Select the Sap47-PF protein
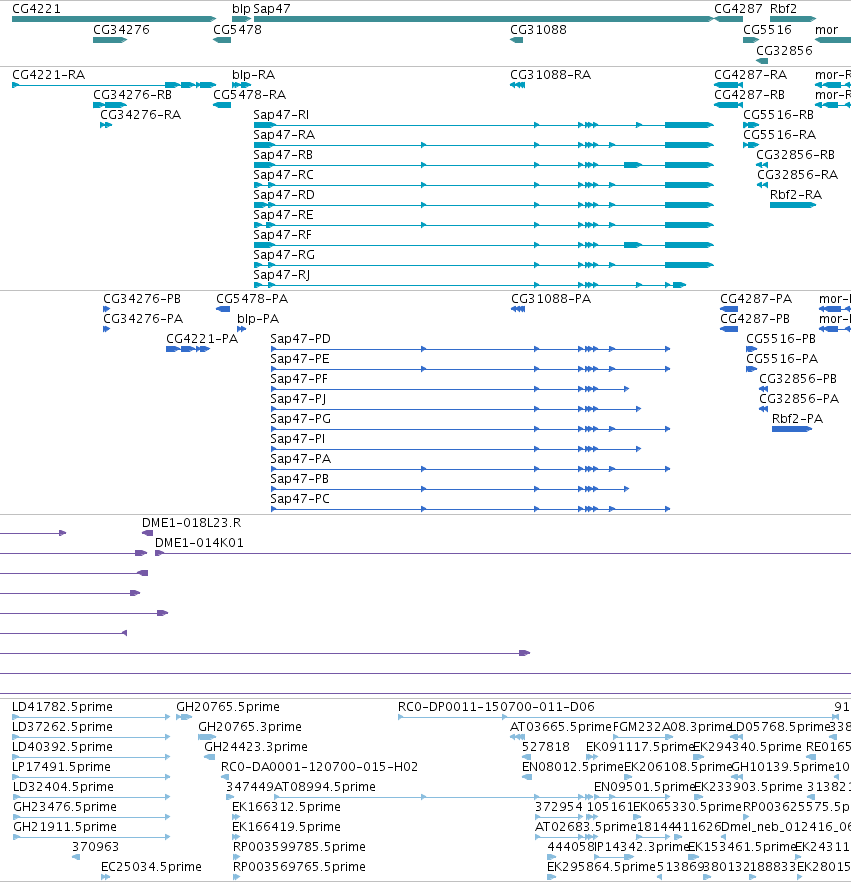 click(450, 389)
